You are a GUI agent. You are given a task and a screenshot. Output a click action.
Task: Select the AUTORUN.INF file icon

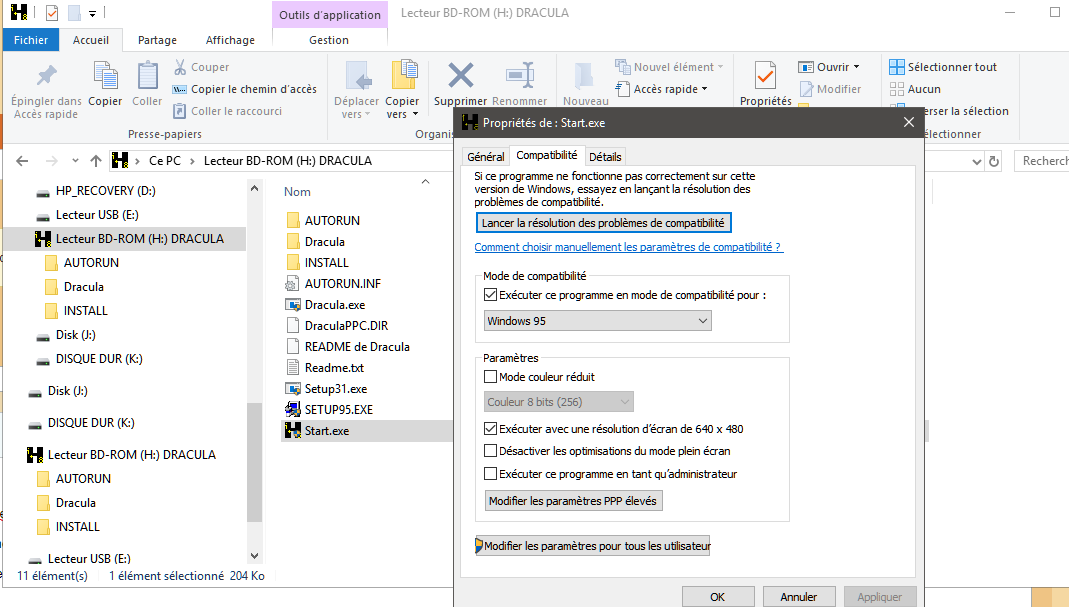click(293, 284)
